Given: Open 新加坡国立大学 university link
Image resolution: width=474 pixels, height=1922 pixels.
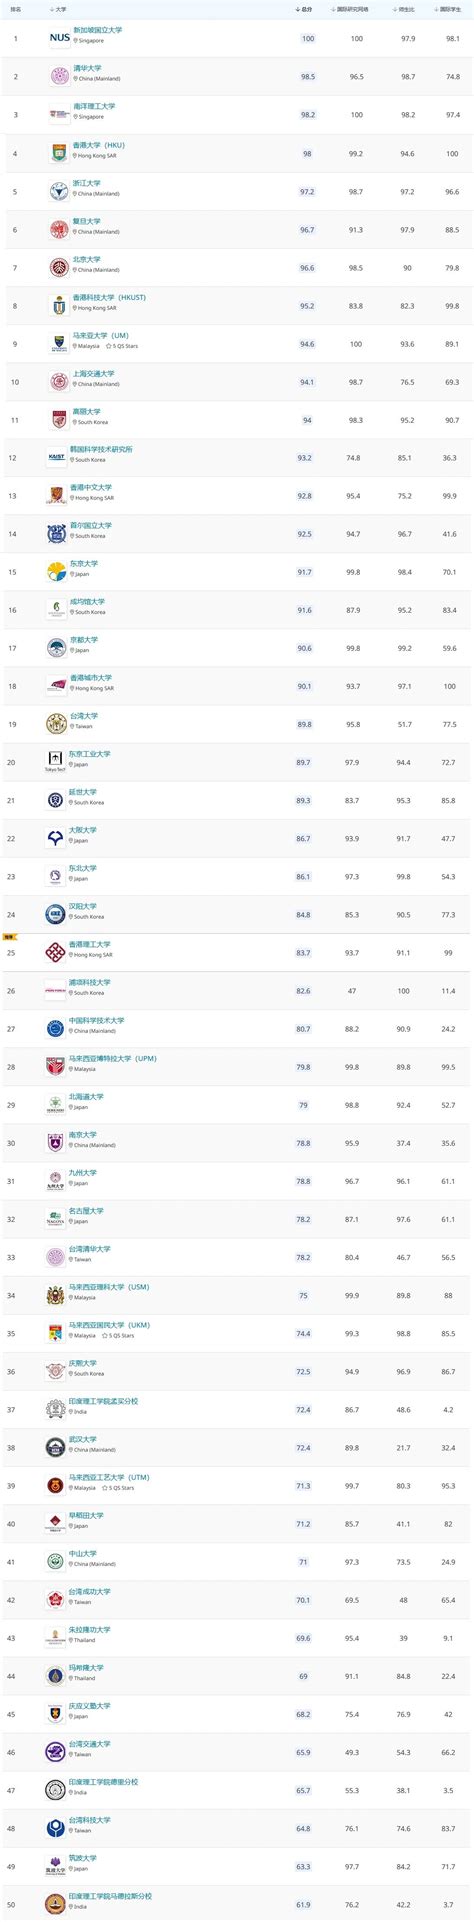Looking at the screenshot, I should 98,30.
